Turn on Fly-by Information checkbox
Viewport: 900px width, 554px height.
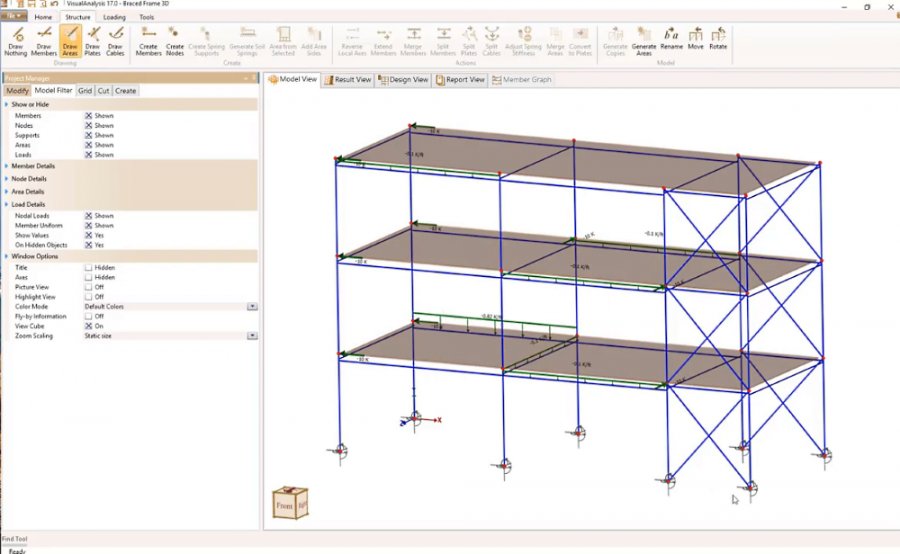[x=88, y=316]
